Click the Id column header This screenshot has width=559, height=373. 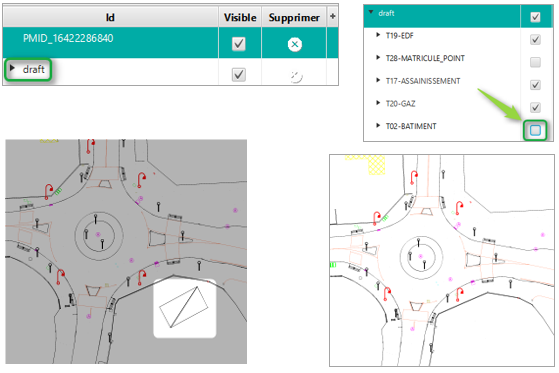[110, 17]
